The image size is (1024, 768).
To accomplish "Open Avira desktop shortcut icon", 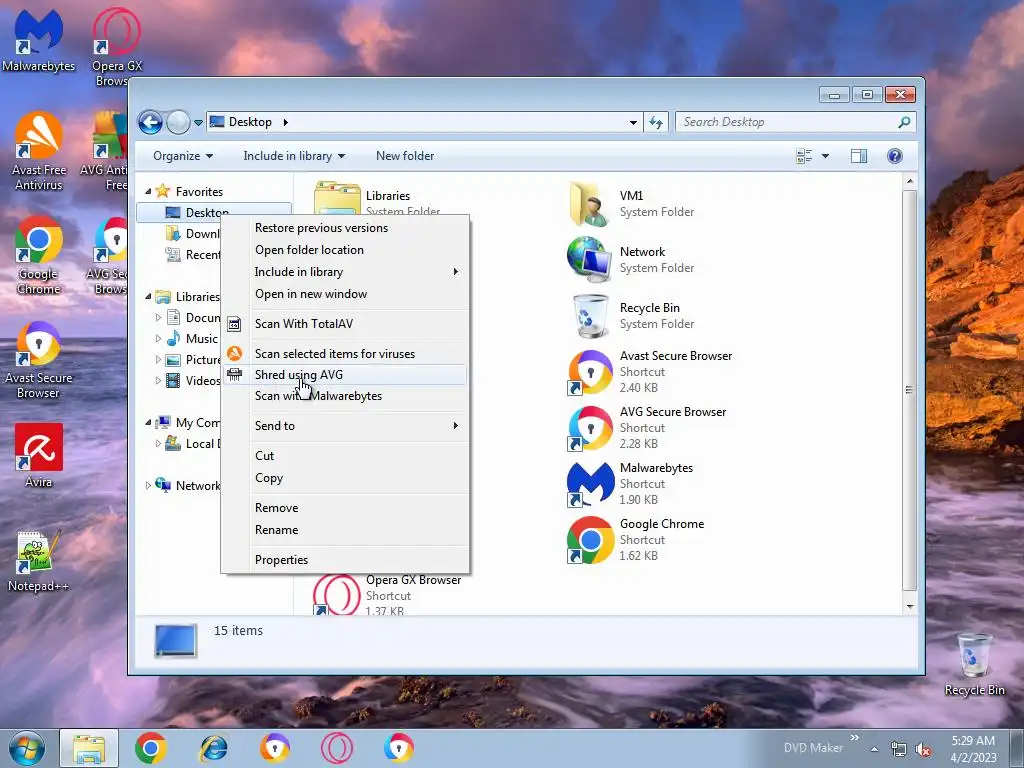I will 39,448.
